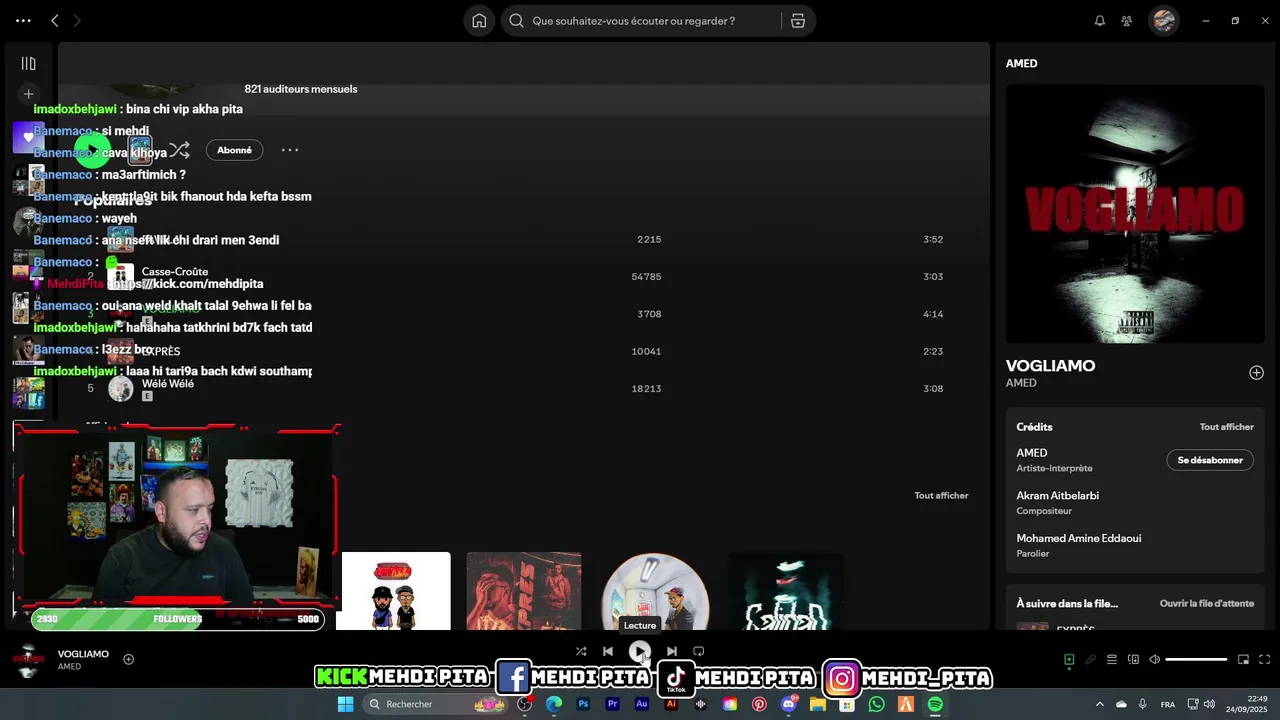Click Ouvrir la file d'attente
Viewport: 1280px width, 720px height.
(1206, 603)
